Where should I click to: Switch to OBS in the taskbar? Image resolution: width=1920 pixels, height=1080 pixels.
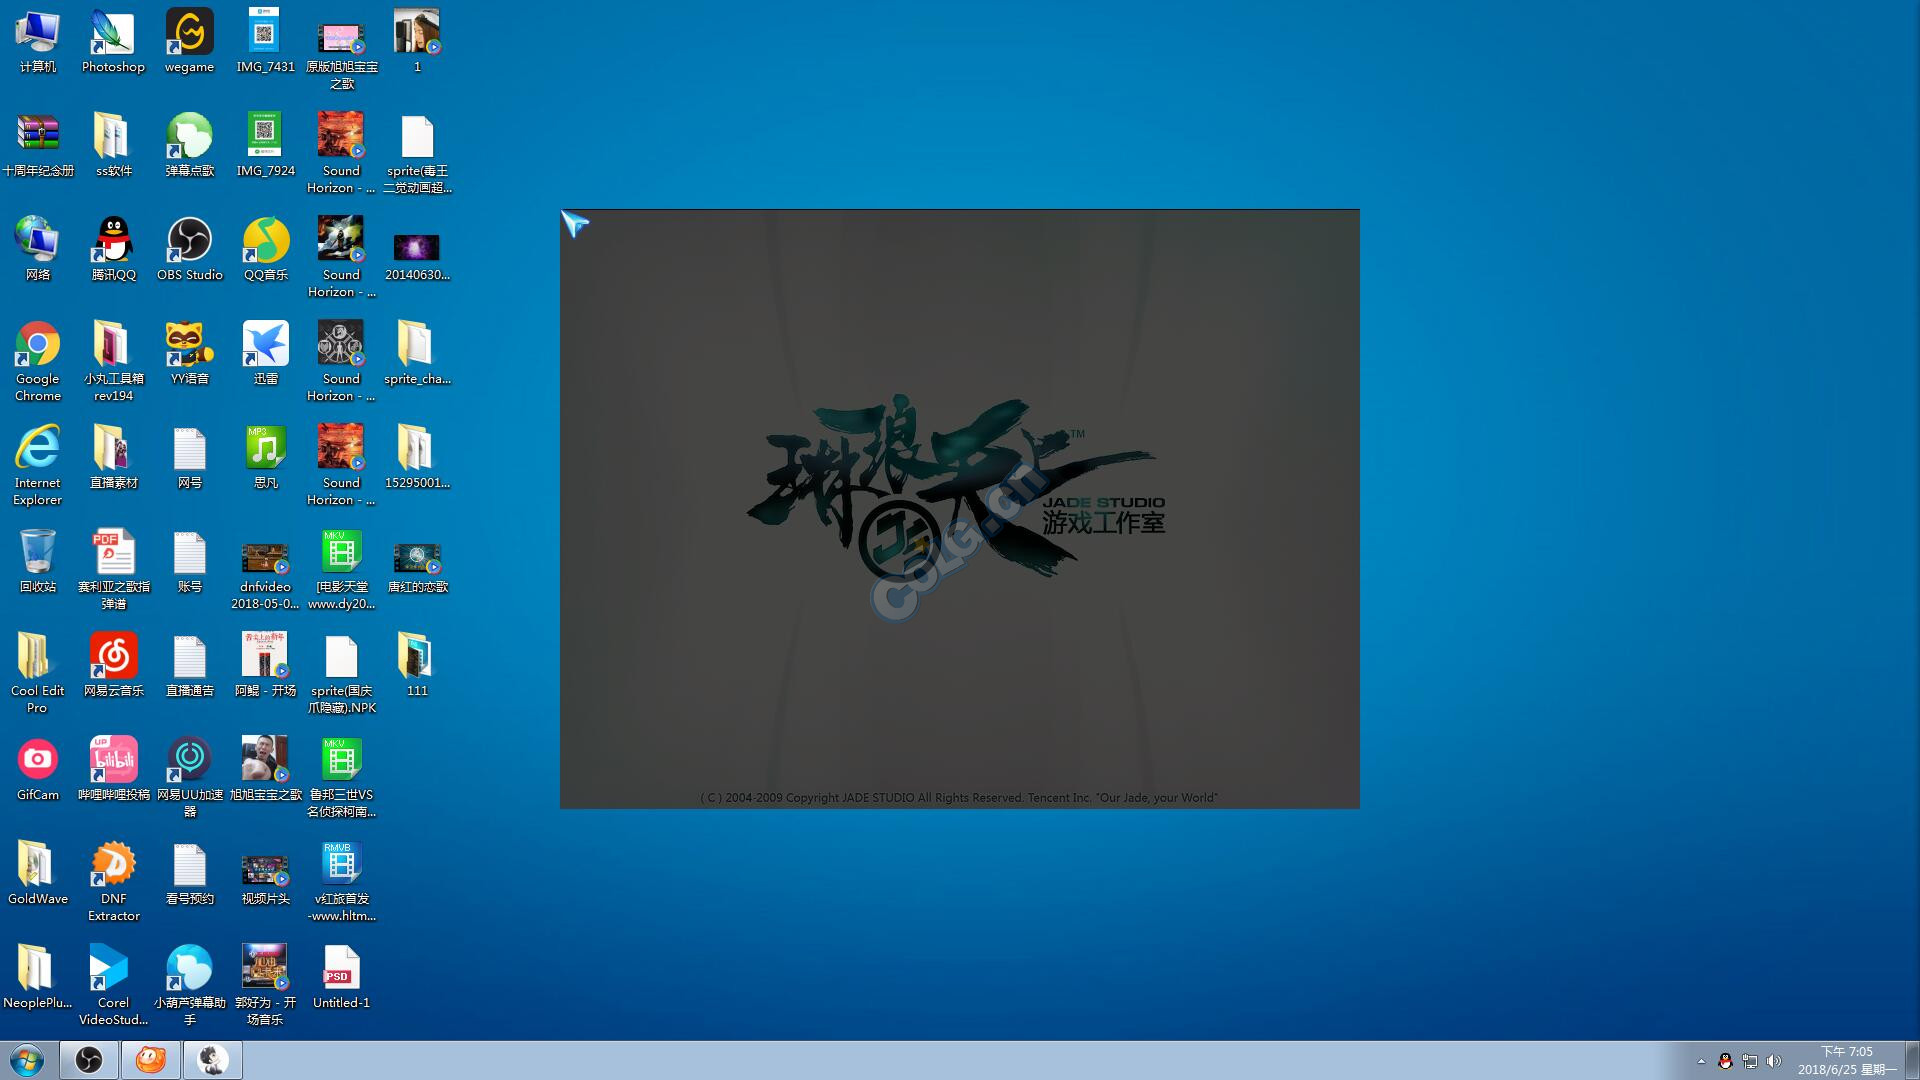pyautogui.click(x=89, y=1060)
